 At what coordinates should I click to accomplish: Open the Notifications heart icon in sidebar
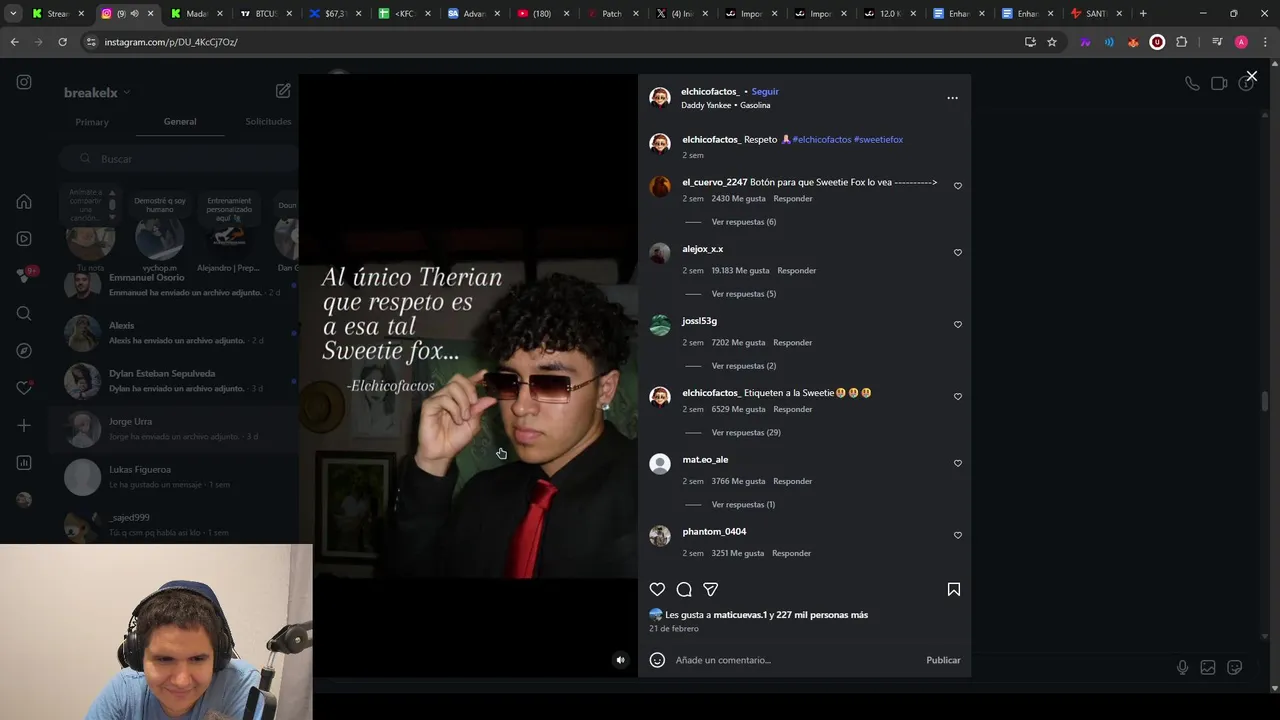(x=24, y=388)
